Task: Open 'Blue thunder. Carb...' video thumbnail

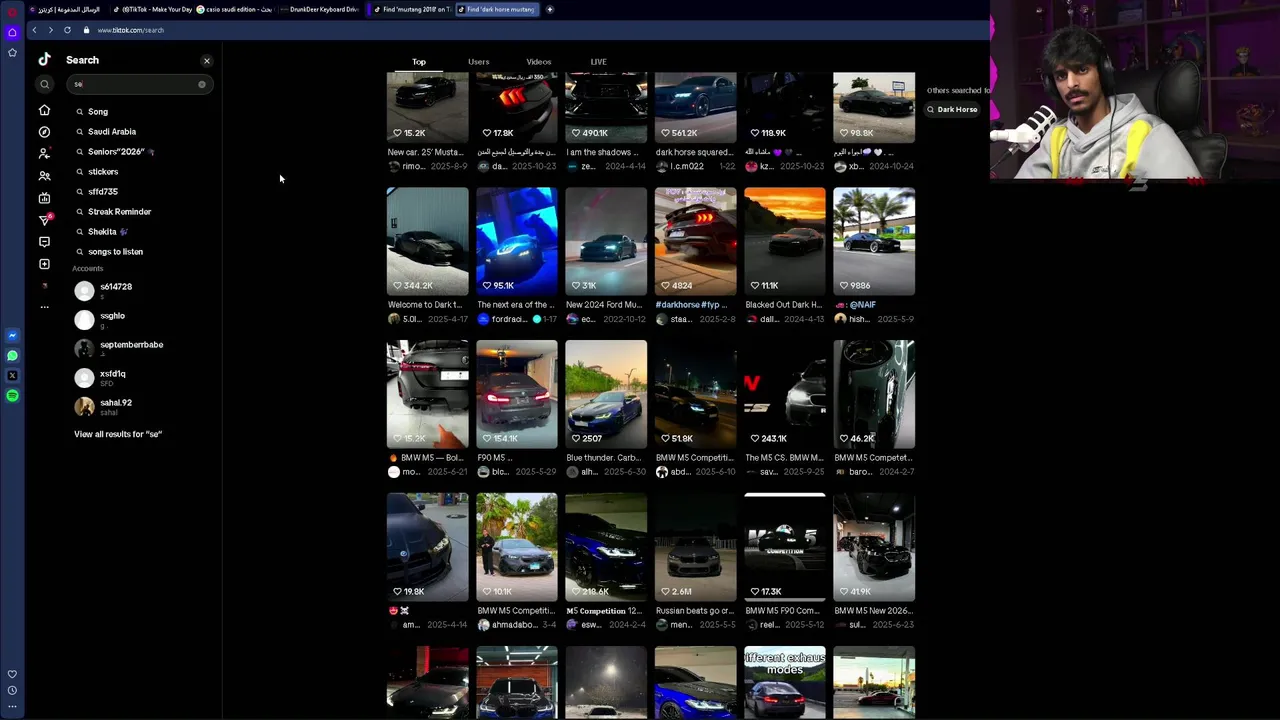Action: tap(606, 394)
